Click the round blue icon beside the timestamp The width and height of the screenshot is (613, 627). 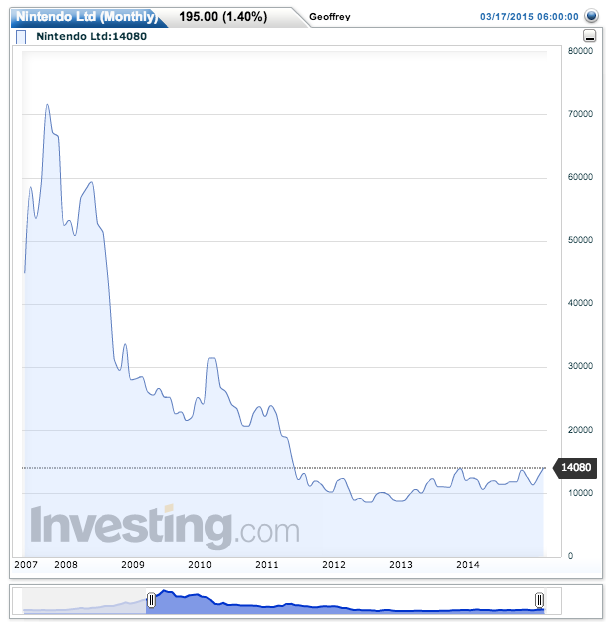(592, 17)
